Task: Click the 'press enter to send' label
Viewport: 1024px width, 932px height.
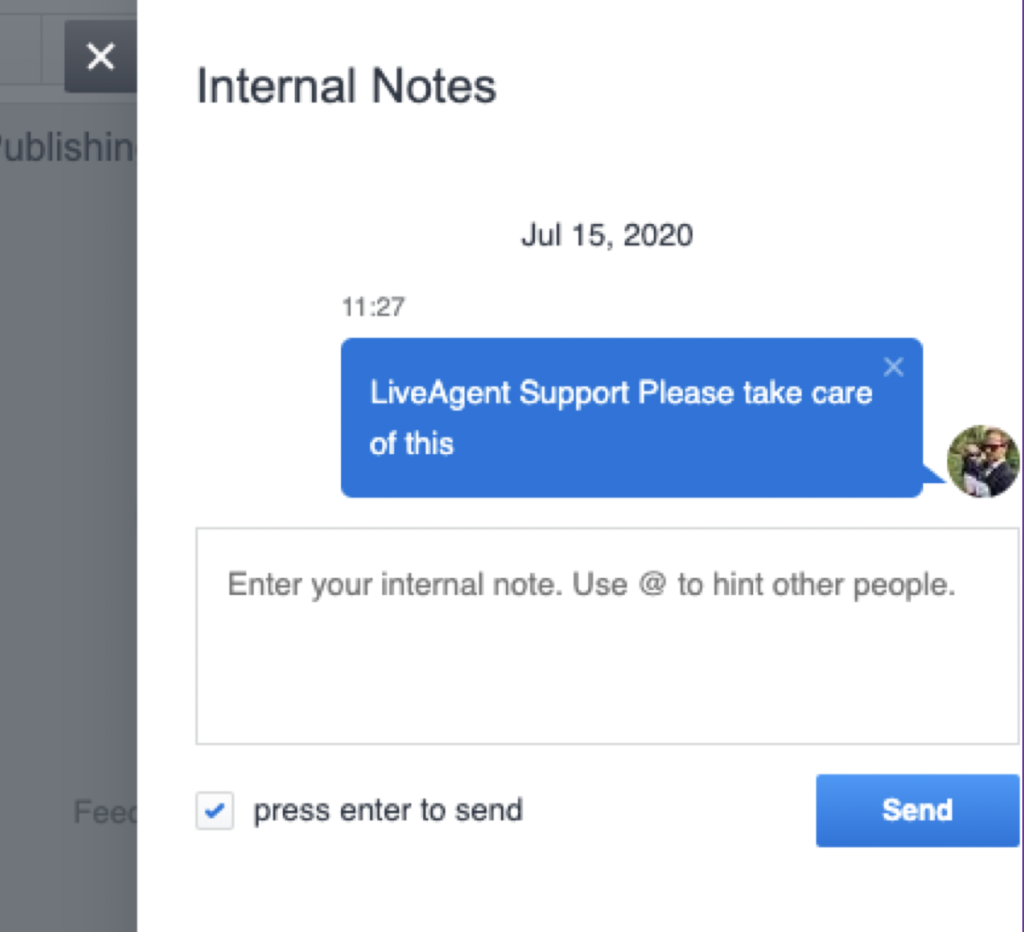Action: [x=387, y=810]
